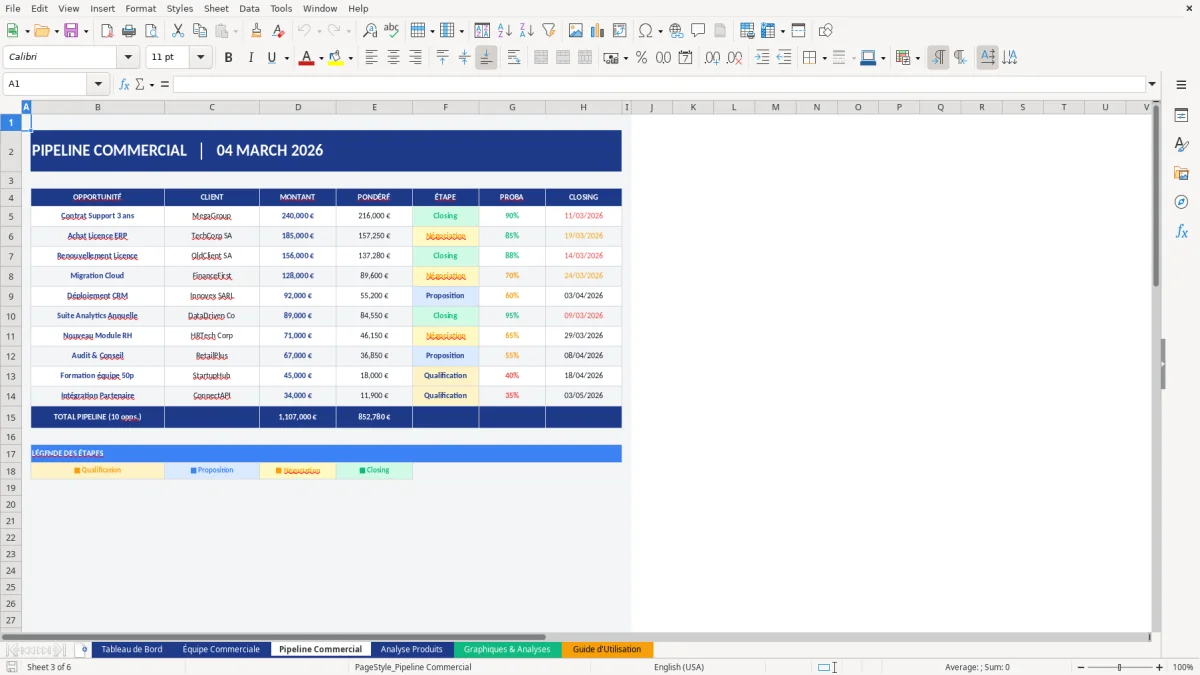Click the Print icon

tap(129, 31)
